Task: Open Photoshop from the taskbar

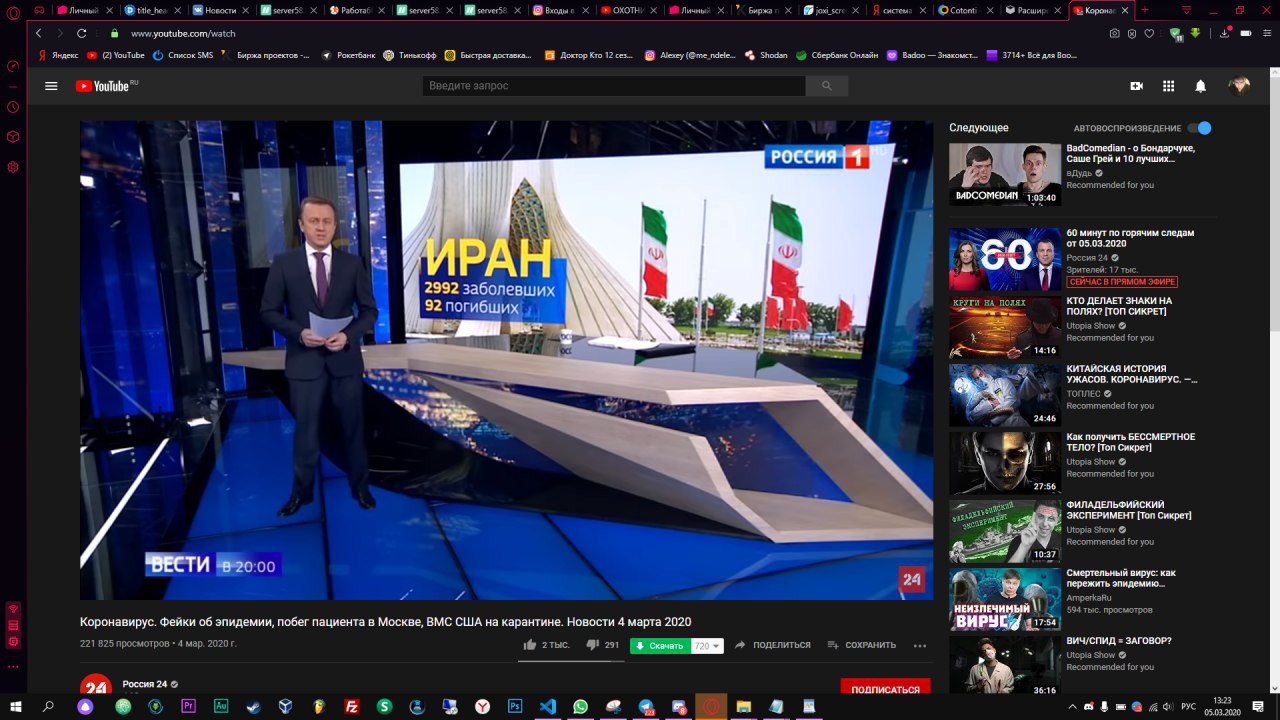Action: pos(515,706)
